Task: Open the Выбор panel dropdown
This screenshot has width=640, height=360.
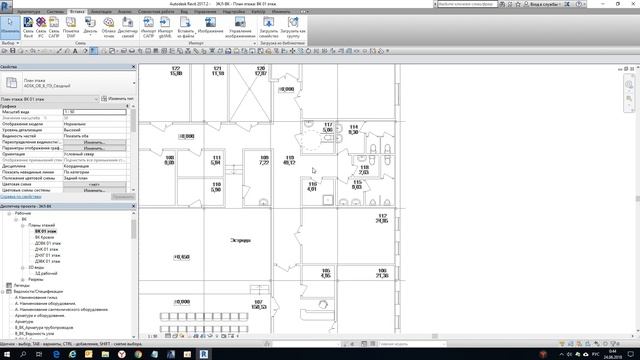Action: click(10, 43)
